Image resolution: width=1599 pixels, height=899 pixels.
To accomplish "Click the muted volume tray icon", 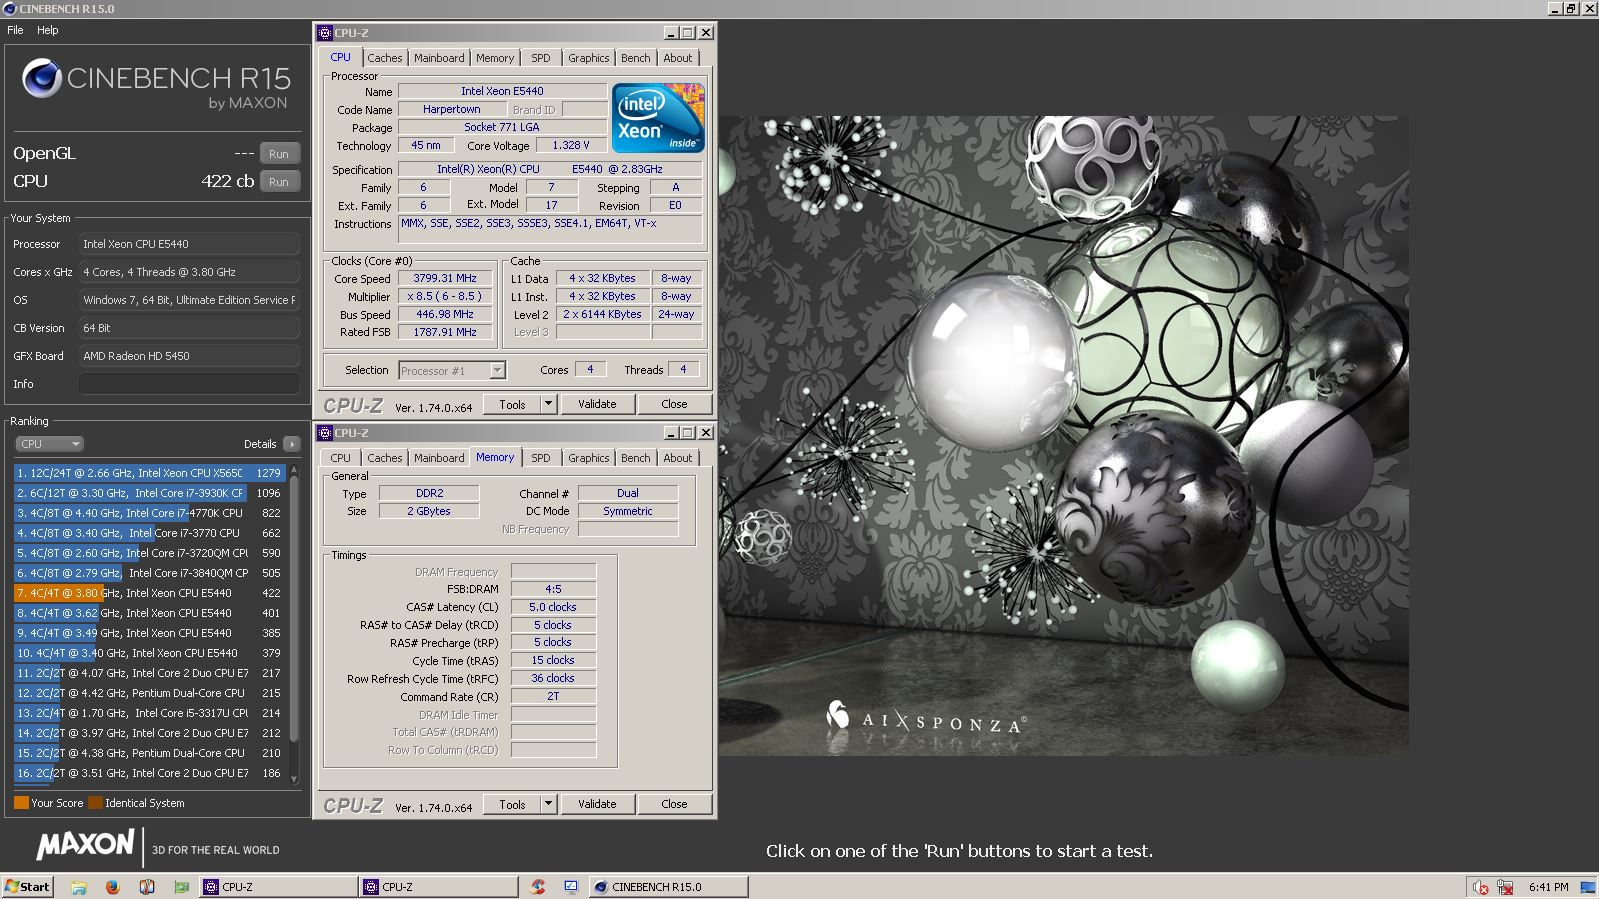I will pyautogui.click(x=1480, y=887).
